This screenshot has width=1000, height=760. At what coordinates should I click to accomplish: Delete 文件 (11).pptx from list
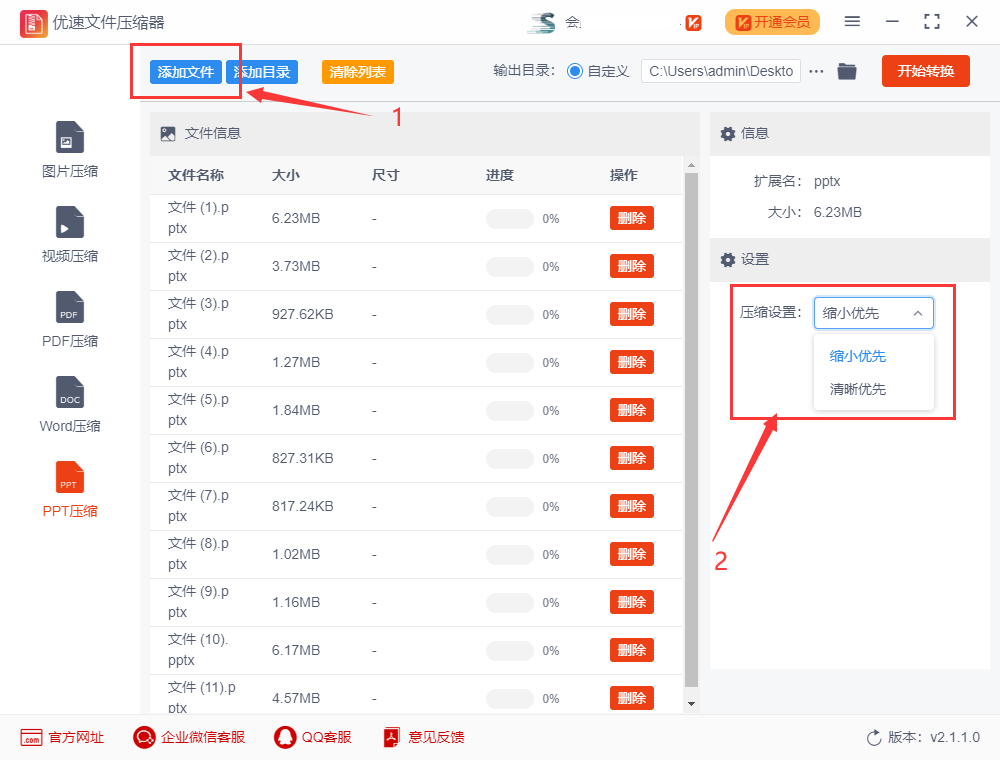631,698
